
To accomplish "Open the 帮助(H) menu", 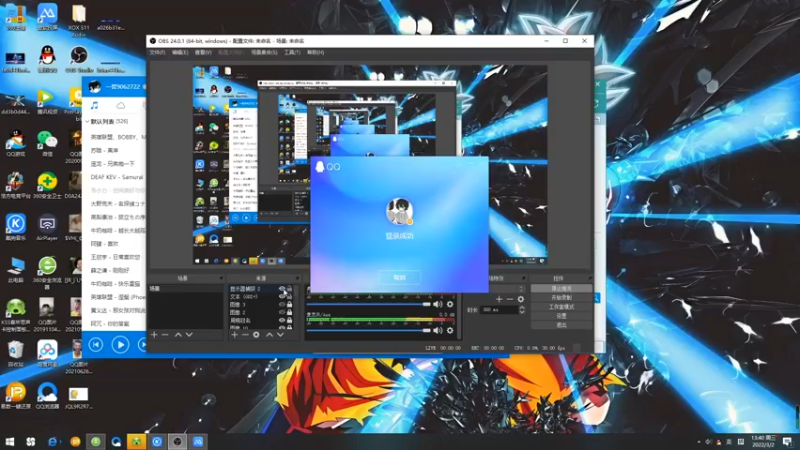I will point(315,53).
